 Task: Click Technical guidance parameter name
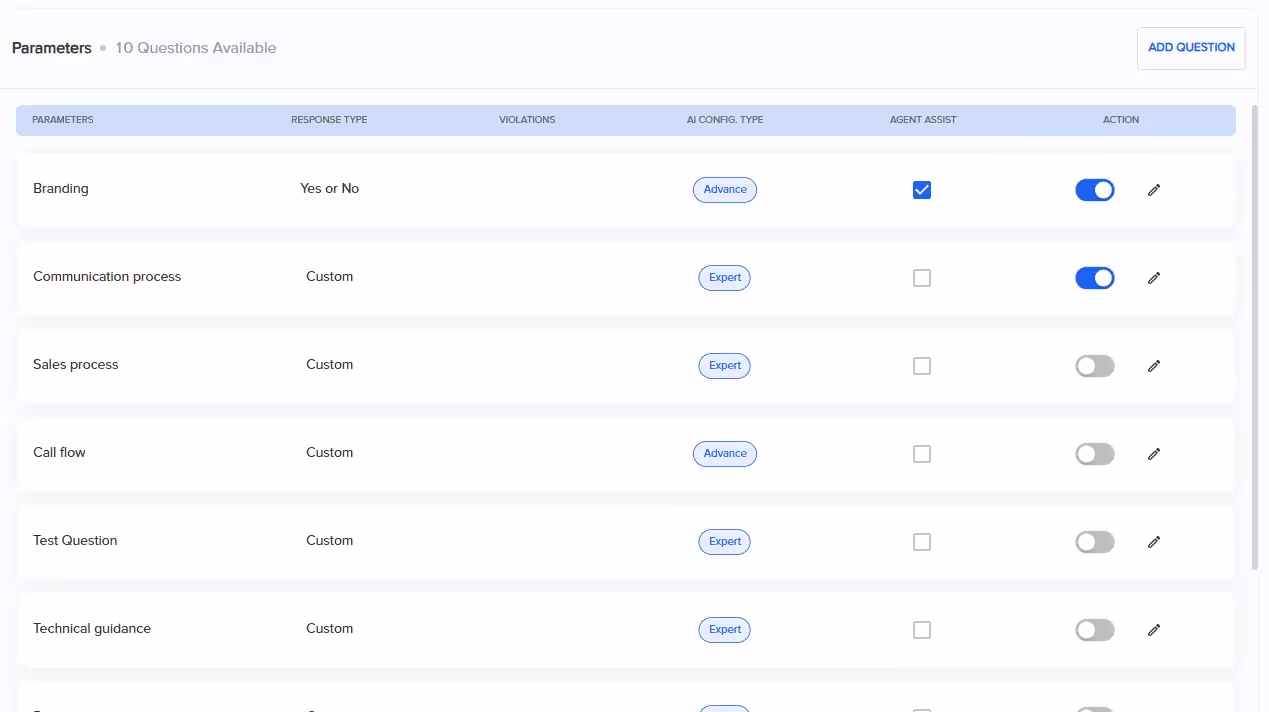(x=92, y=629)
